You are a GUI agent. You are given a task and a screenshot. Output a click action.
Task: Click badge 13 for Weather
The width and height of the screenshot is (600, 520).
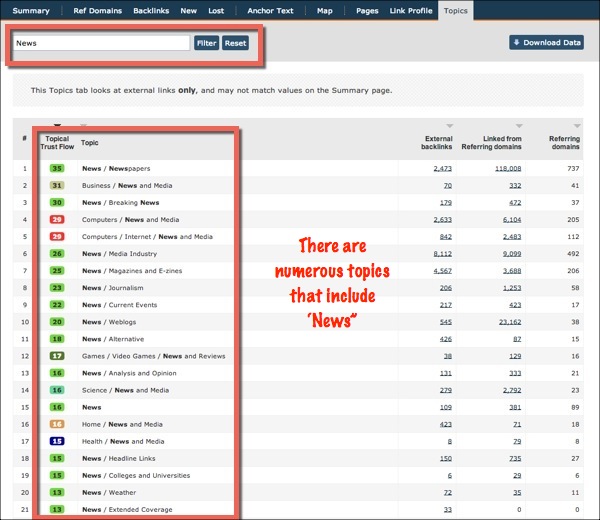pyautogui.click(x=57, y=492)
